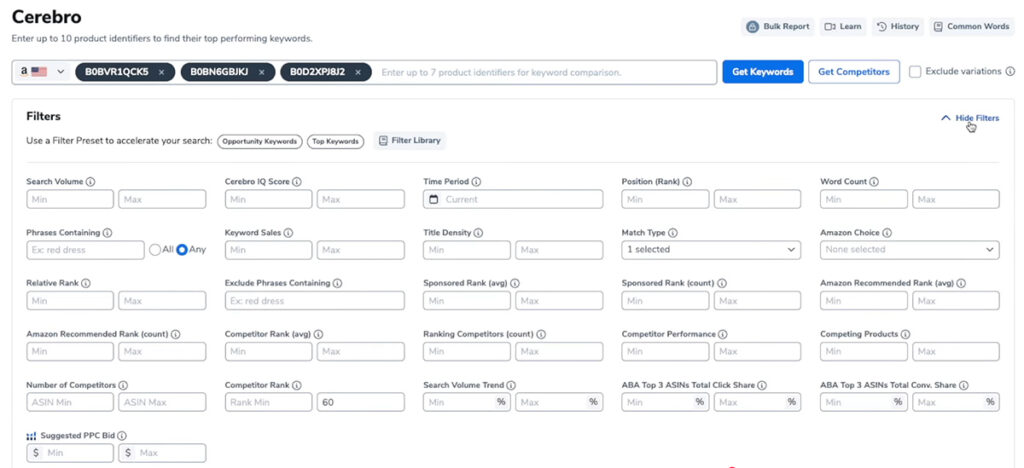Screen dimensions: 1024x468
Task: Click info icon beside Search Volume Trend
Action: (511, 385)
